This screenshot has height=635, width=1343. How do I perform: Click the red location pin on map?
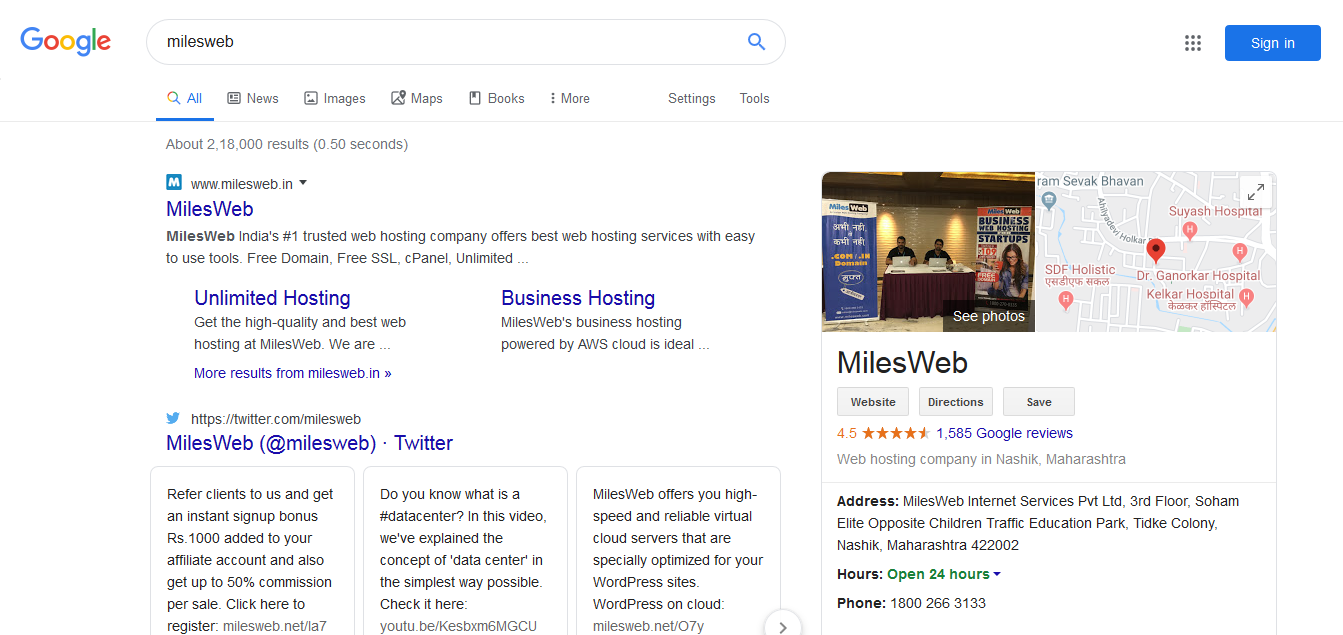point(1156,251)
